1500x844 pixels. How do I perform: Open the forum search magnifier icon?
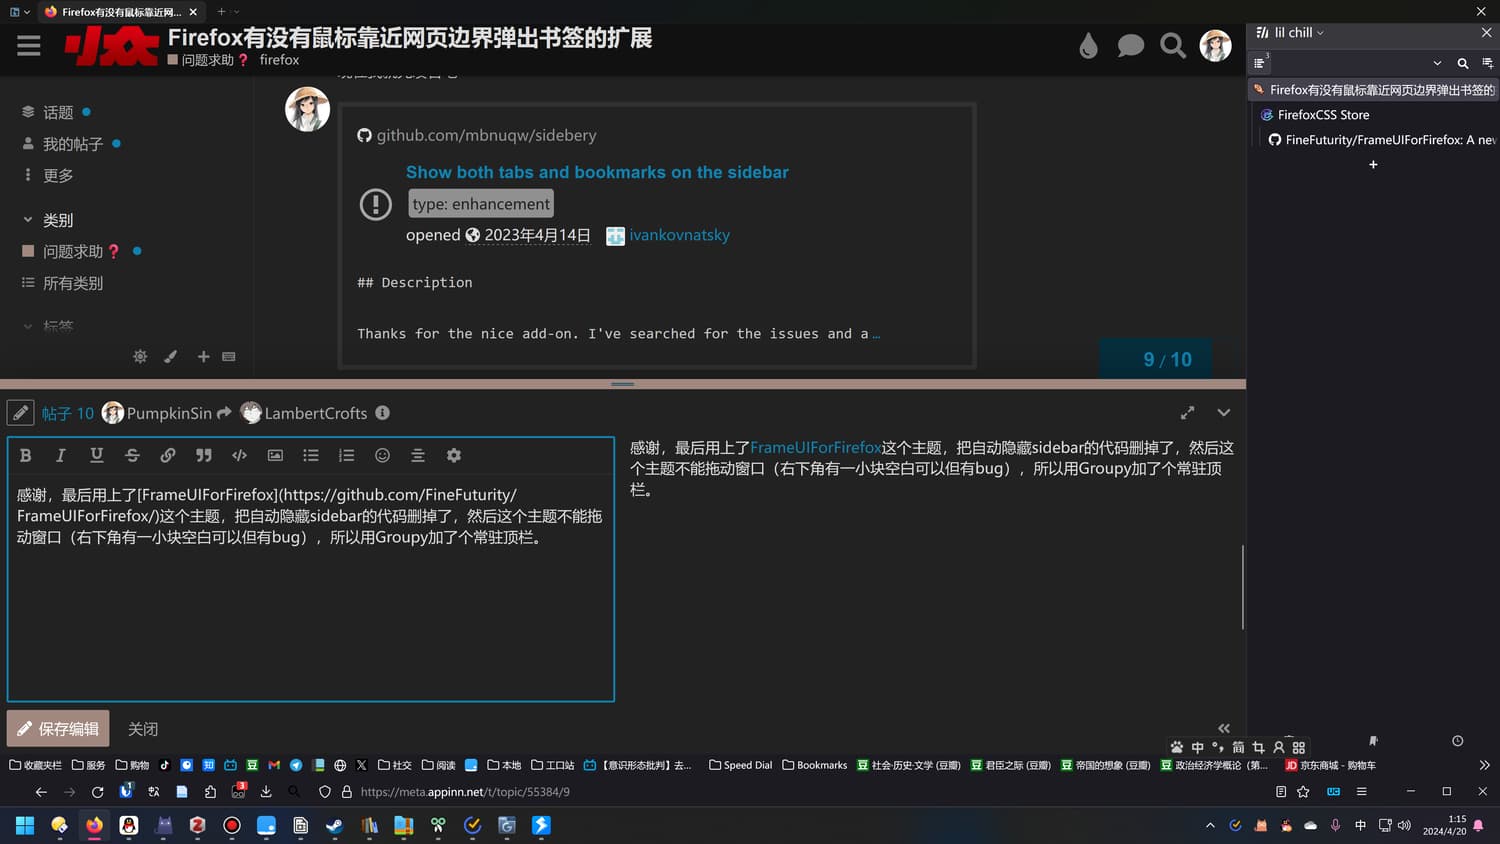pos(1172,46)
